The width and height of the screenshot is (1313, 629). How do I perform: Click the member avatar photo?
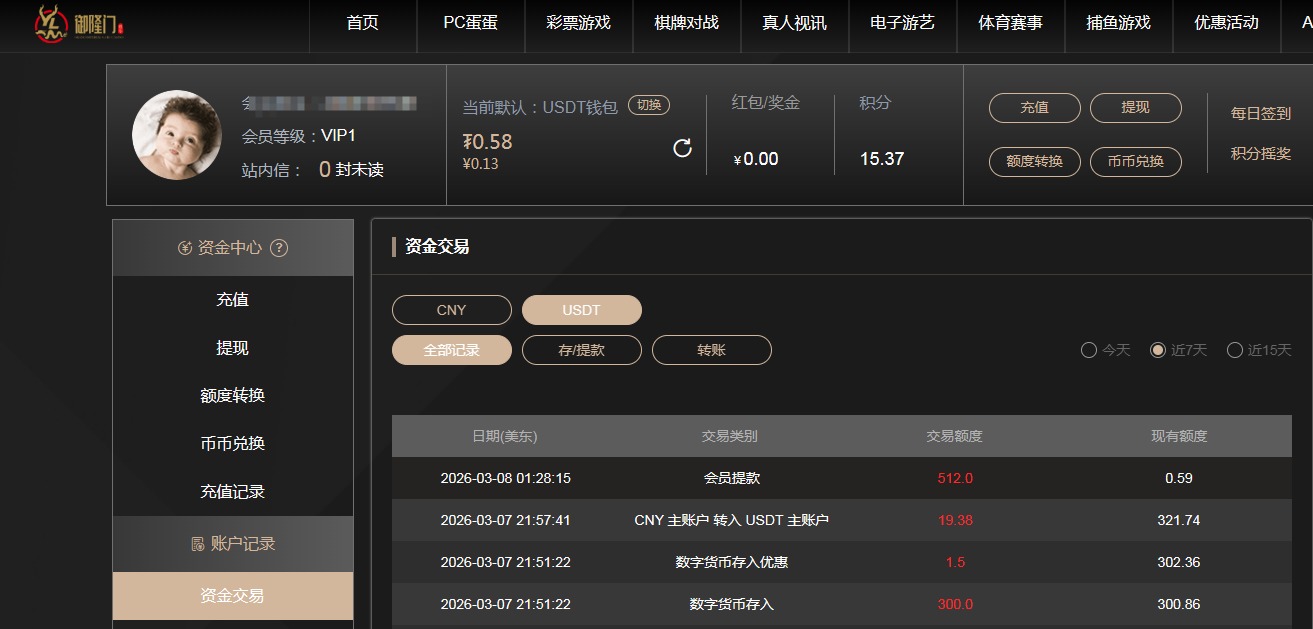click(x=177, y=135)
